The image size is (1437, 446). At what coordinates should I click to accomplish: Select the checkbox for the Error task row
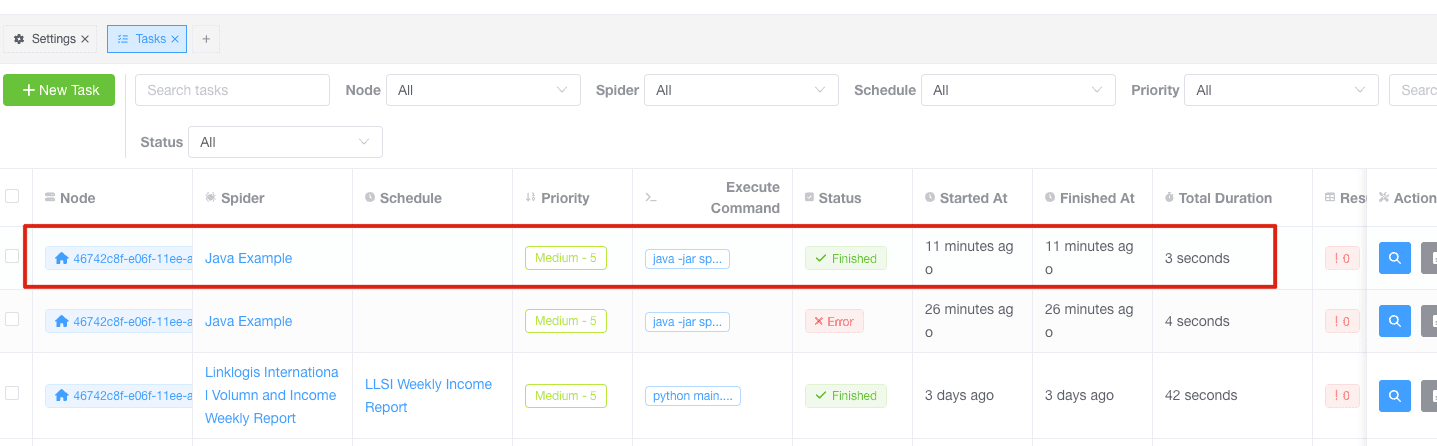pyautogui.click(x=12, y=319)
